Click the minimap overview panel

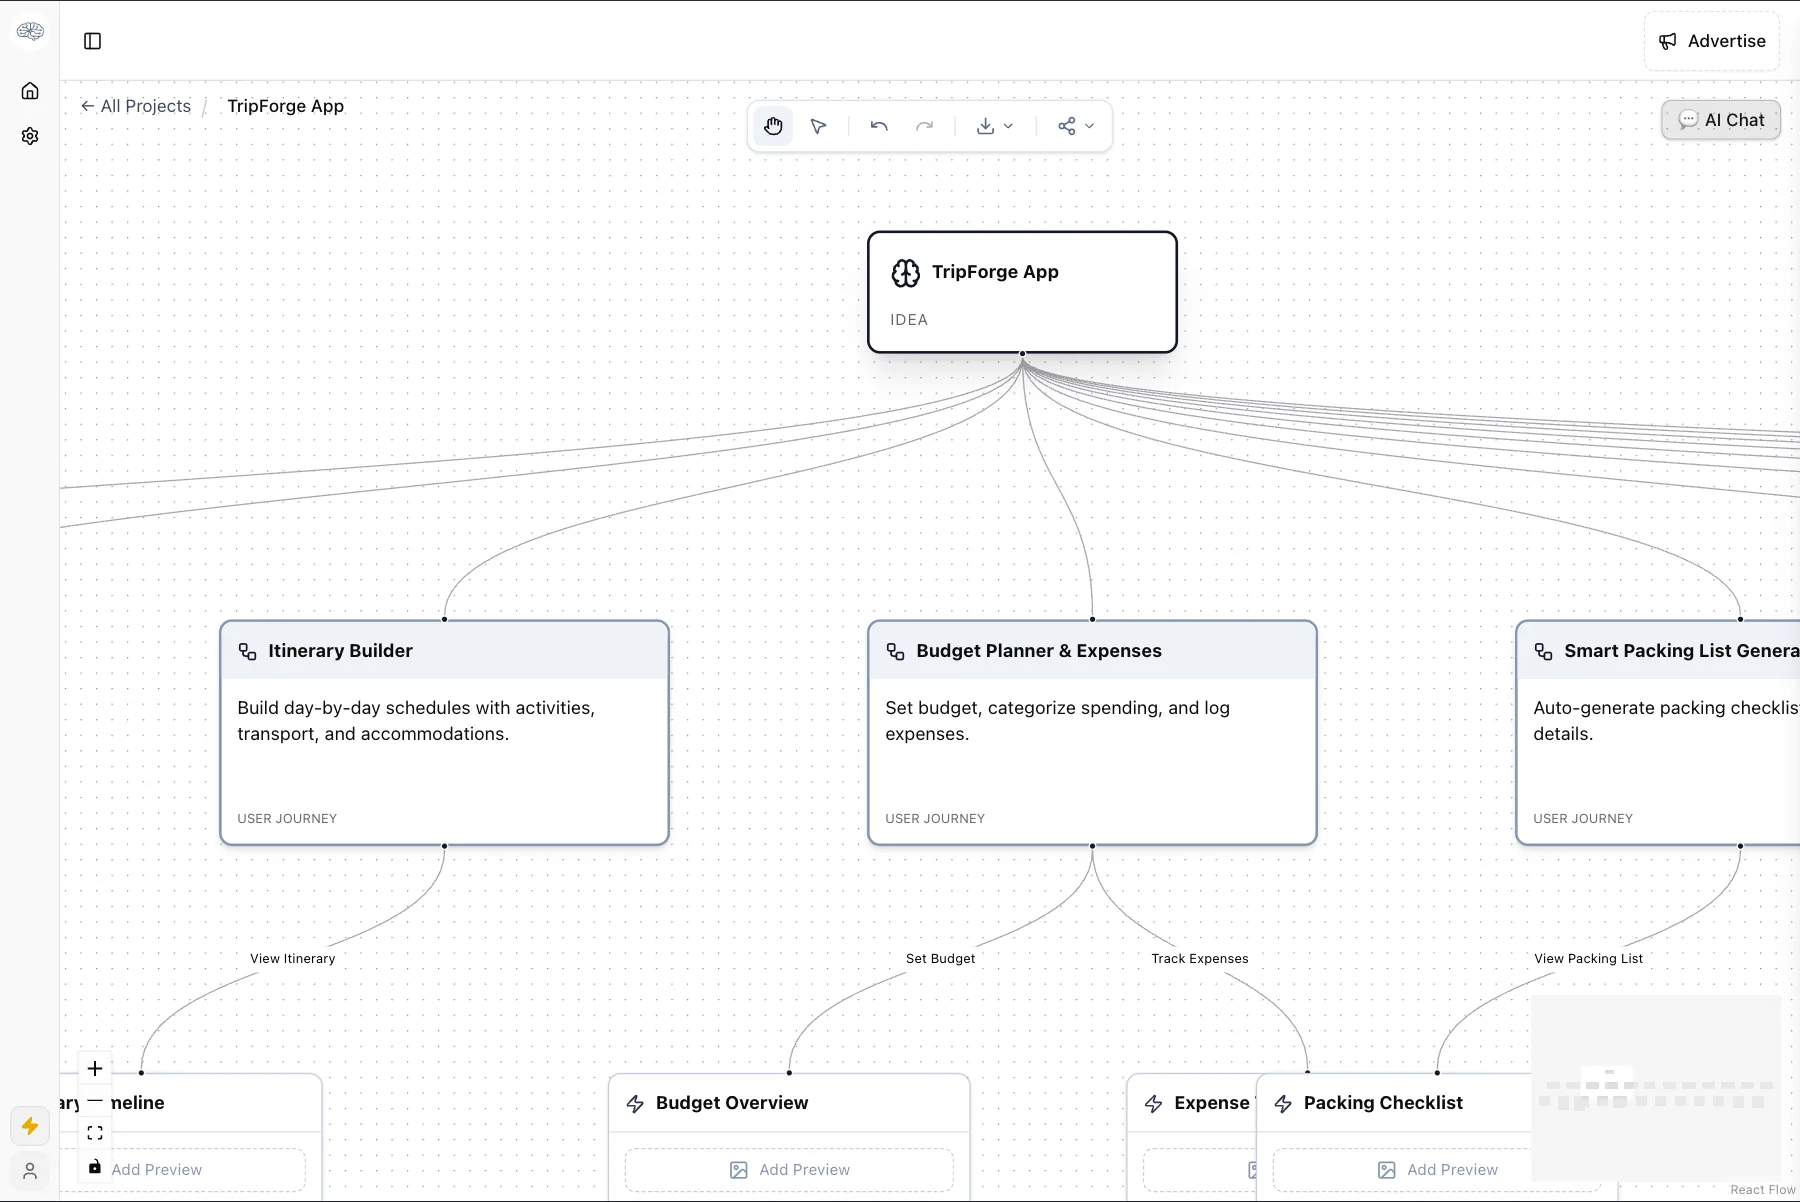click(x=1656, y=1088)
